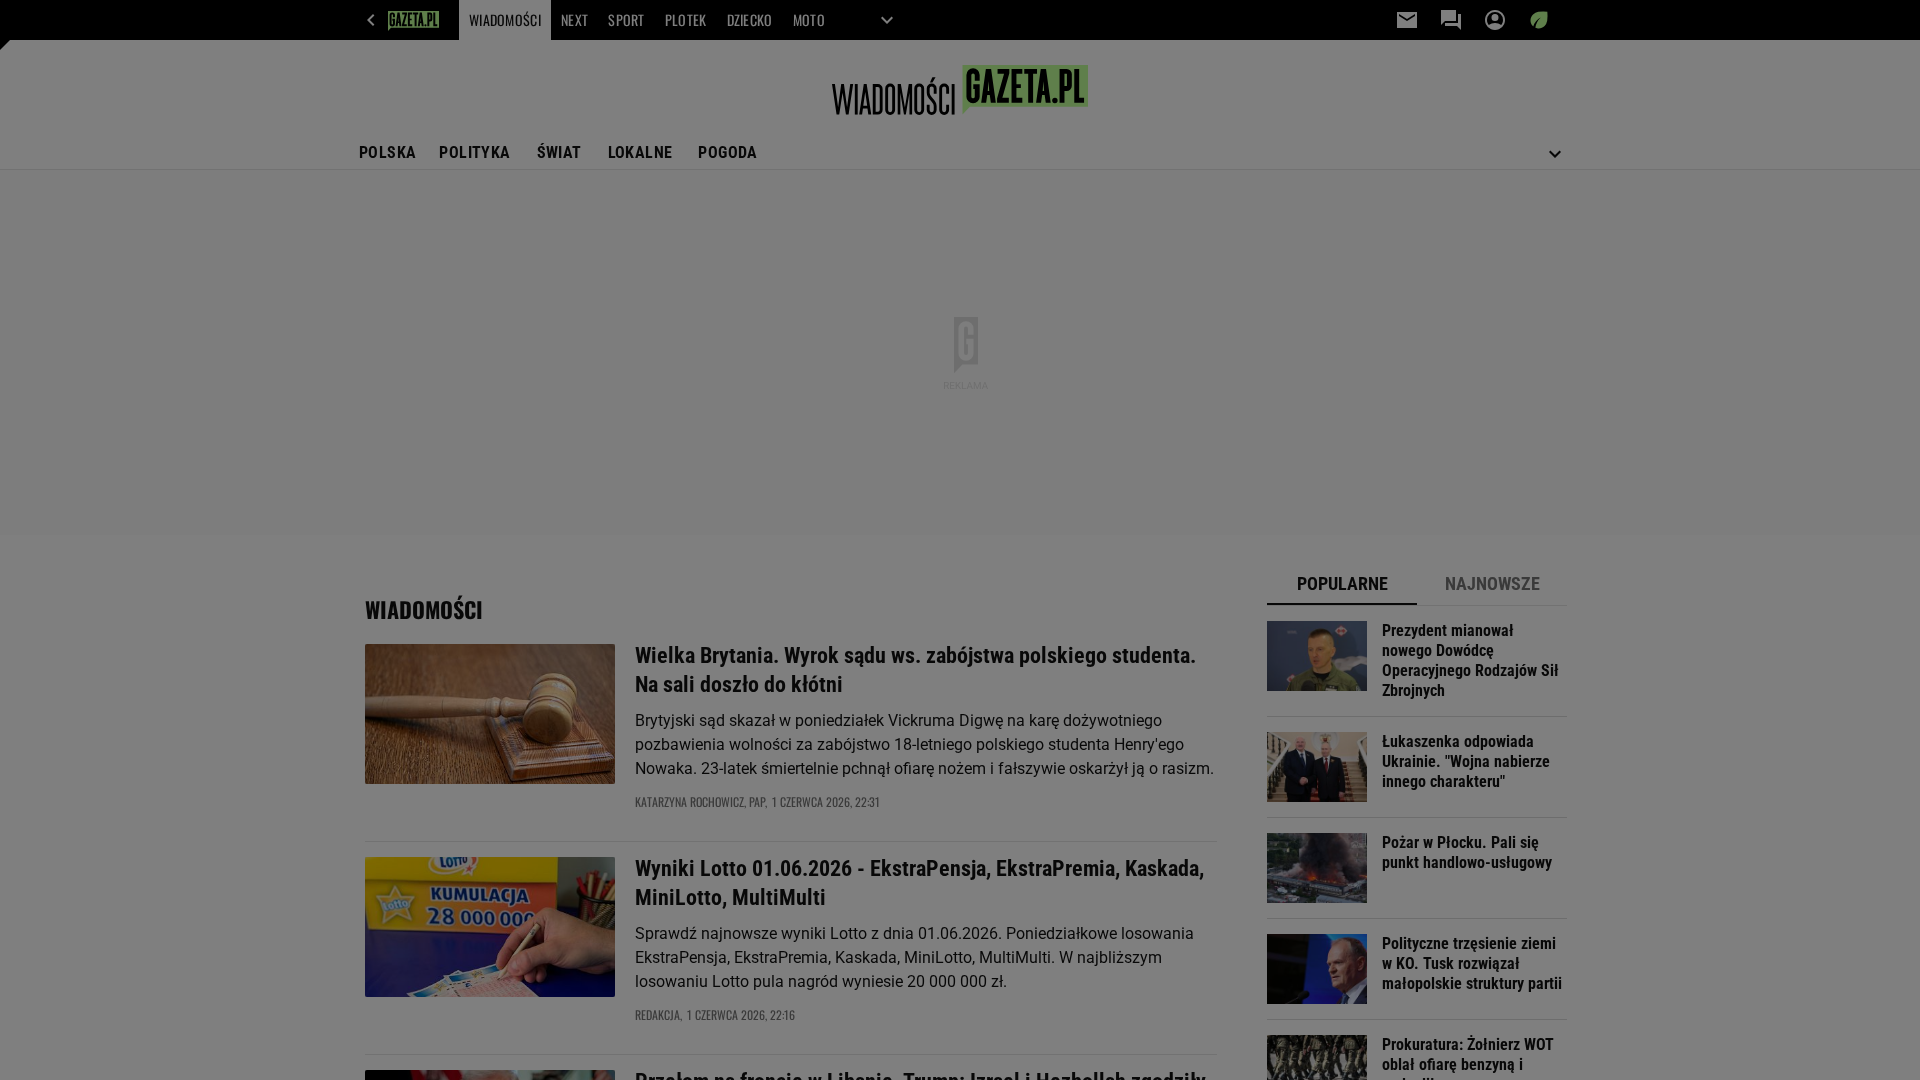The height and width of the screenshot is (1080, 1920).
Task: Click the Łukaszenka article thumbnail
Action: 1317,767
